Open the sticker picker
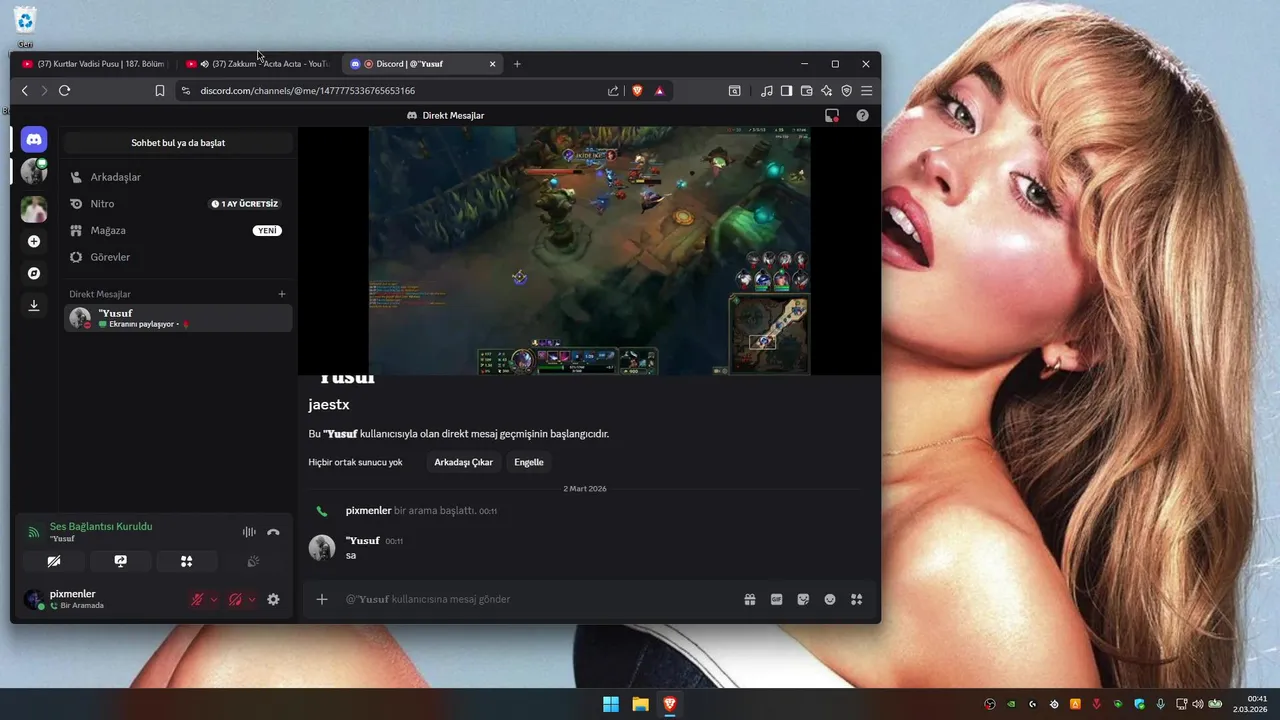 pyautogui.click(x=803, y=599)
